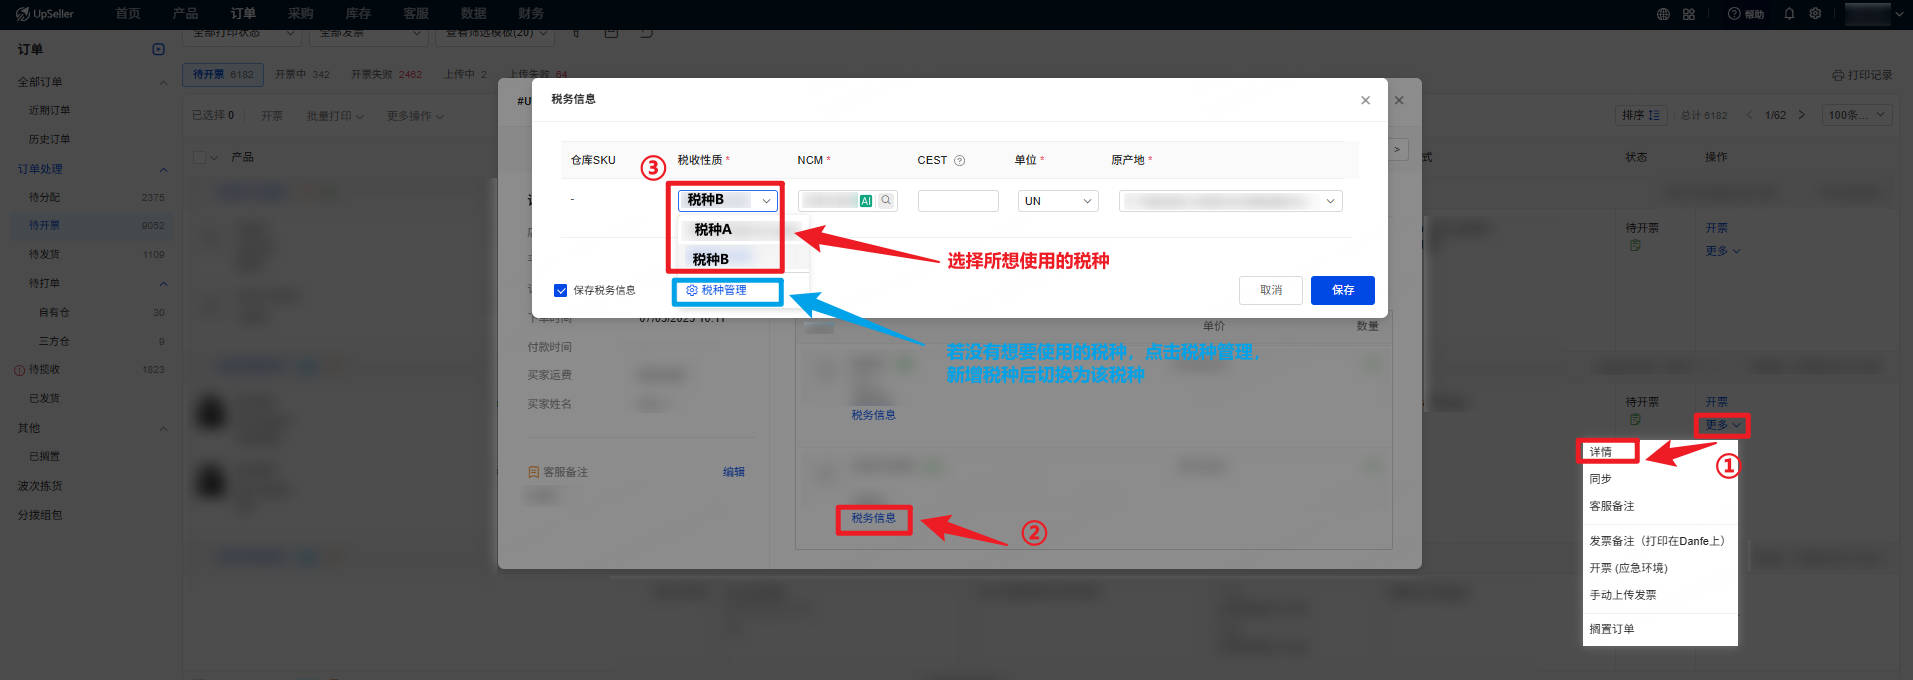Collapse the 订单 sidebar using its toggle icon
Image resolution: width=1913 pixels, height=680 pixels.
(x=158, y=49)
